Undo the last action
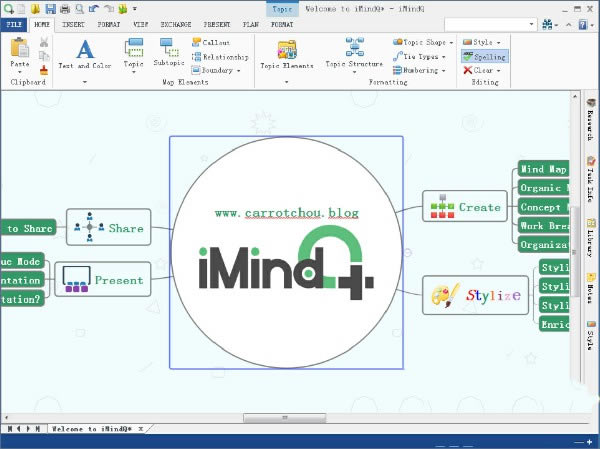 tap(94, 8)
